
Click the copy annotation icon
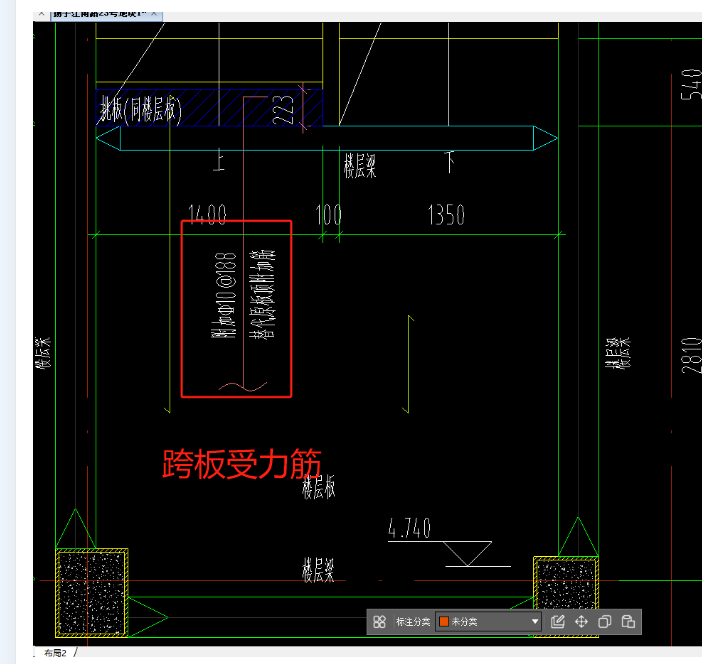coord(604,621)
